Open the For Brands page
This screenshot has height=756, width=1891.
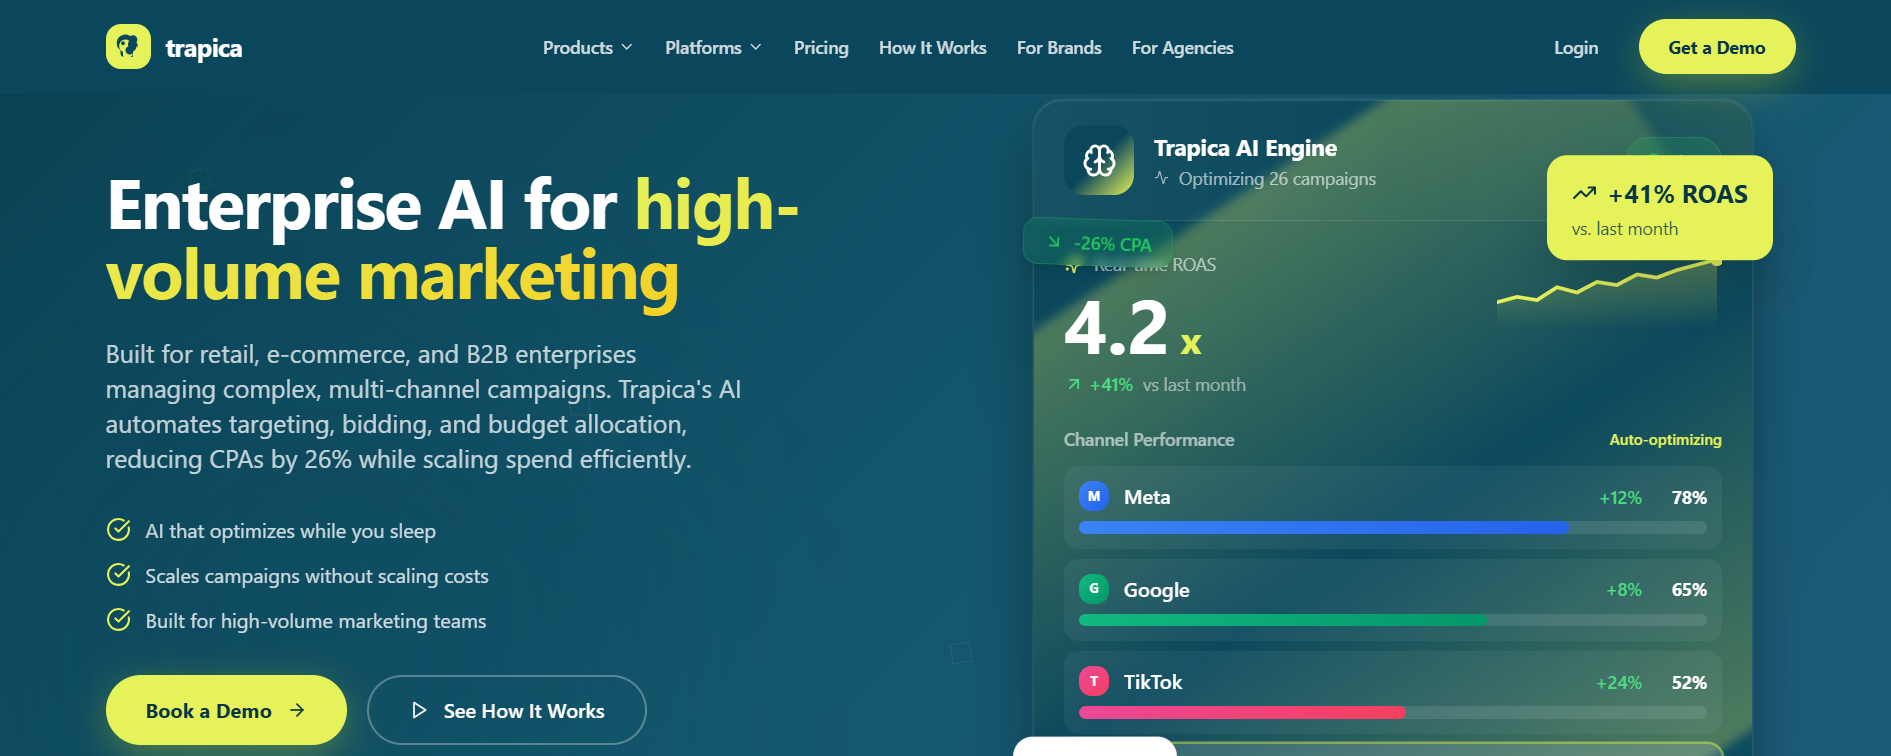point(1059,47)
